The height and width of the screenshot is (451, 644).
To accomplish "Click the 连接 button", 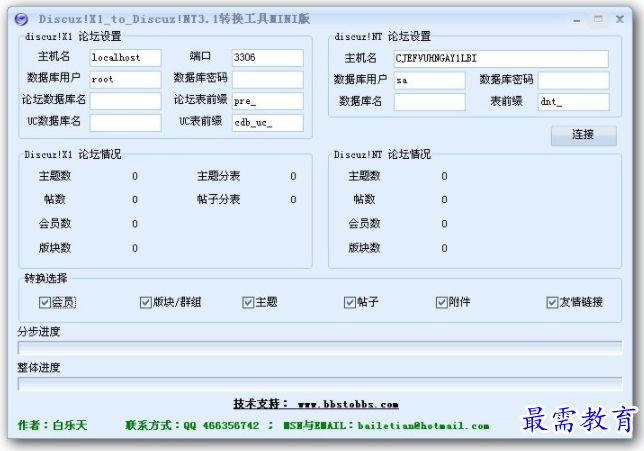I will point(584,135).
